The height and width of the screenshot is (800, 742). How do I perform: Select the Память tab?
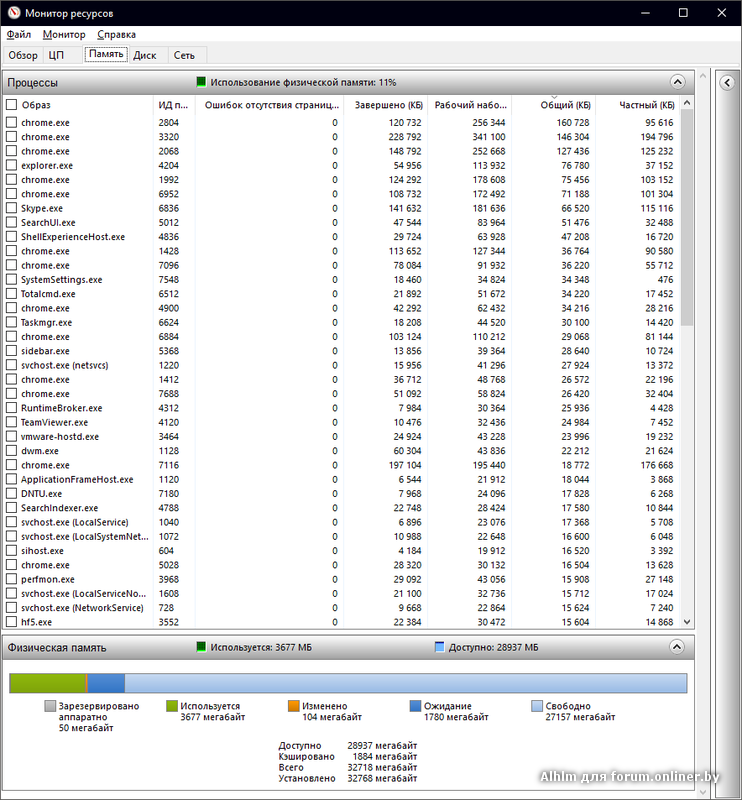(106, 54)
